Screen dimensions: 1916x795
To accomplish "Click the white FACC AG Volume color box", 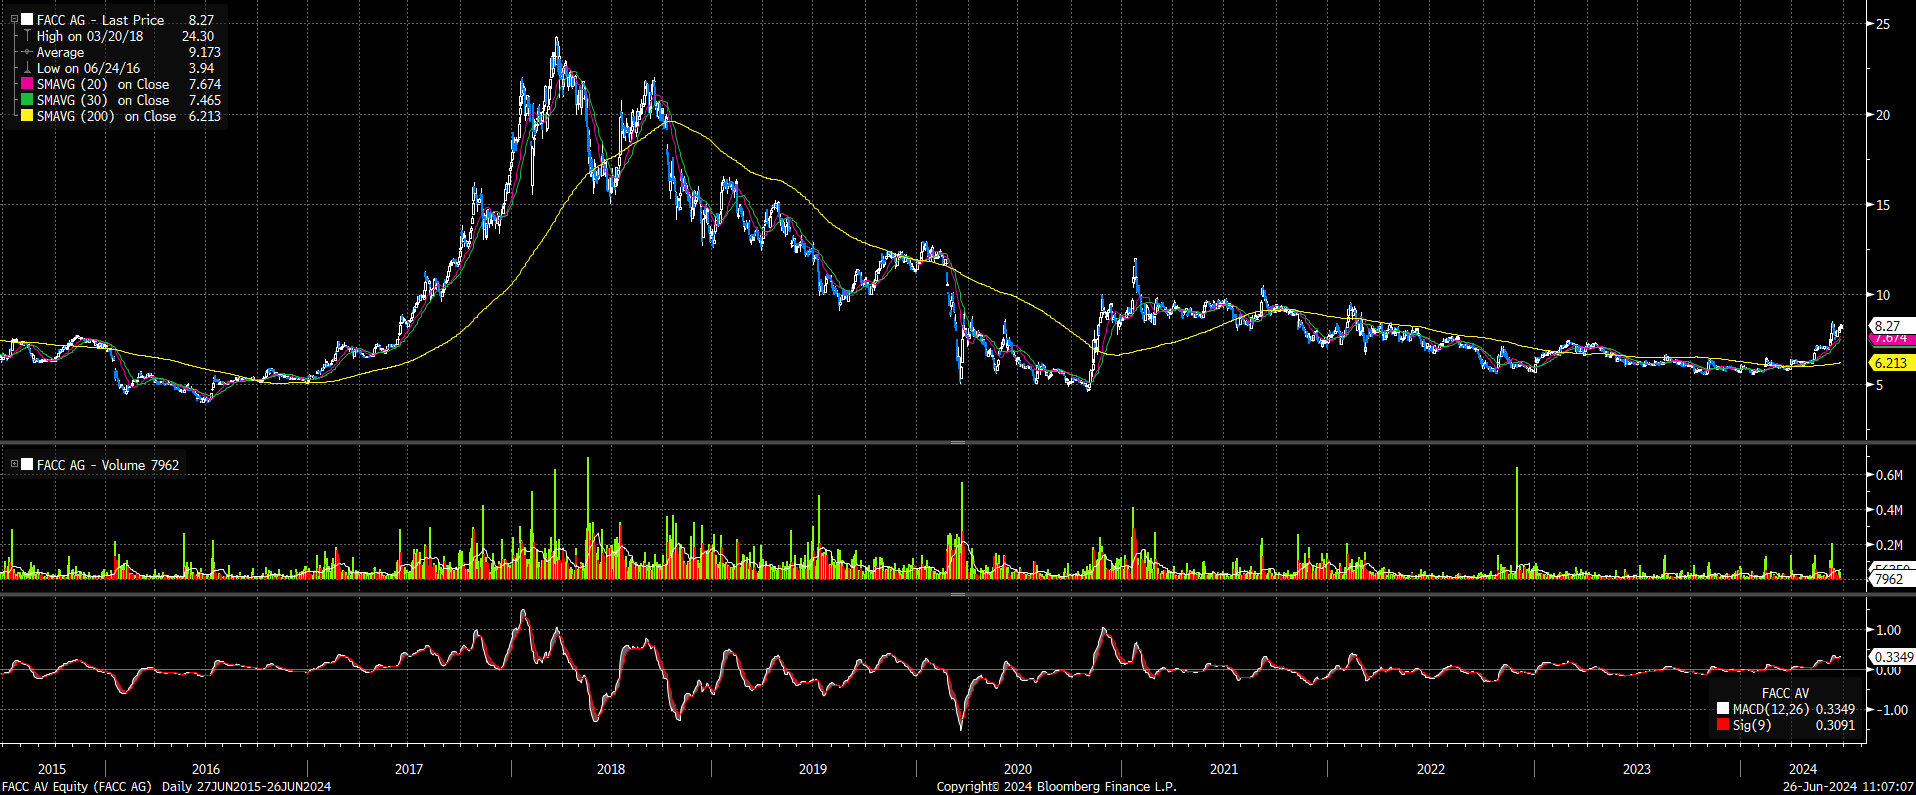I will (x=27, y=464).
